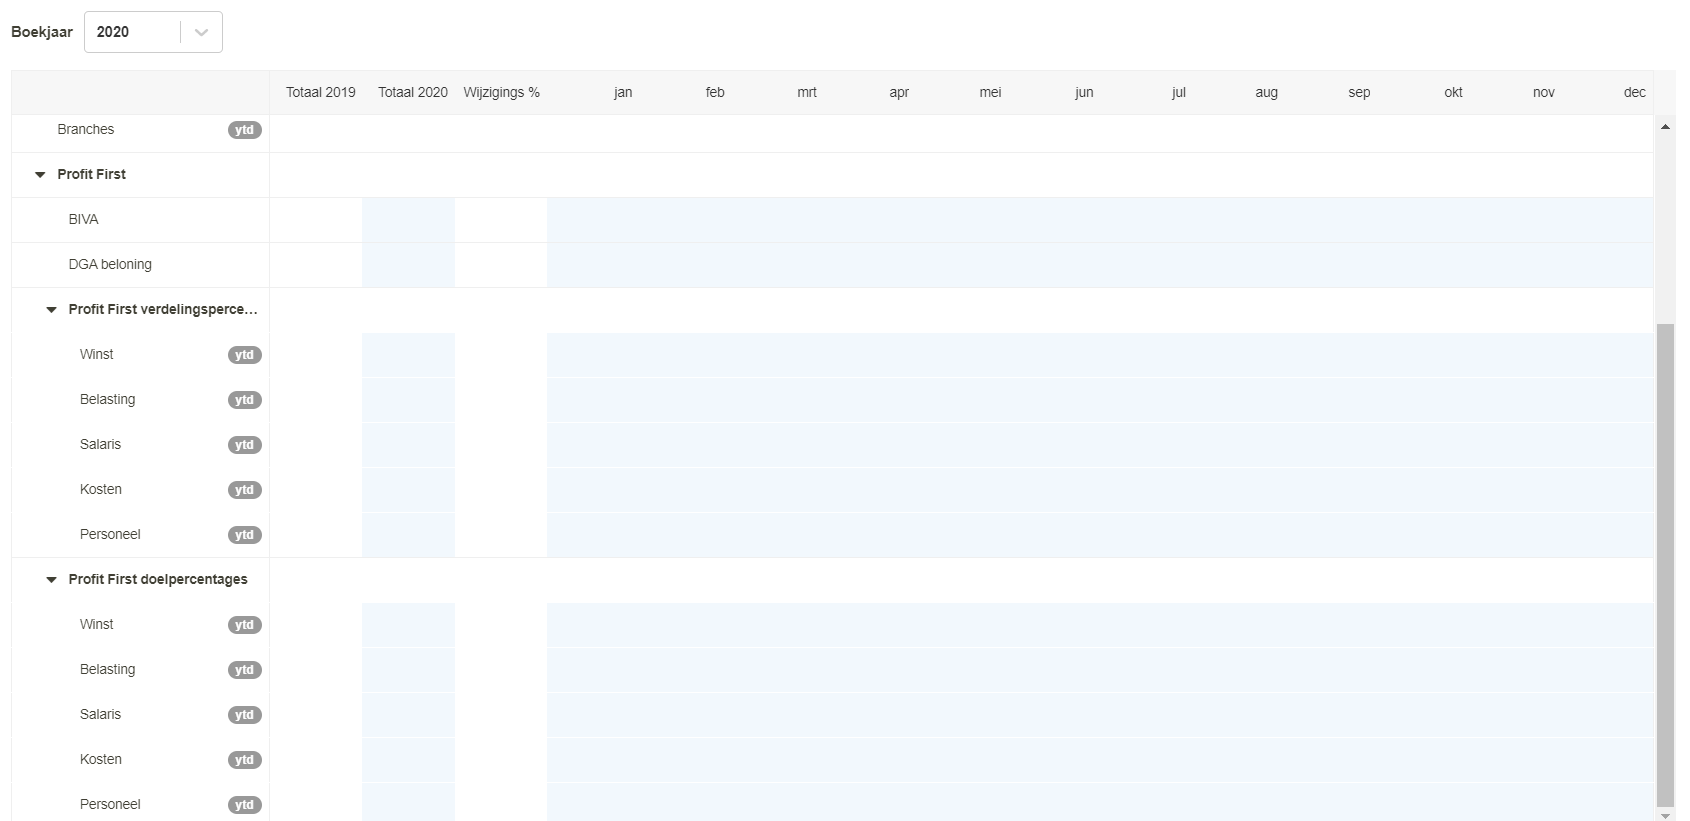This screenshot has width=1690, height=821.
Task: Collapse Profit First doelpercentages section
Action: point(51,580)
